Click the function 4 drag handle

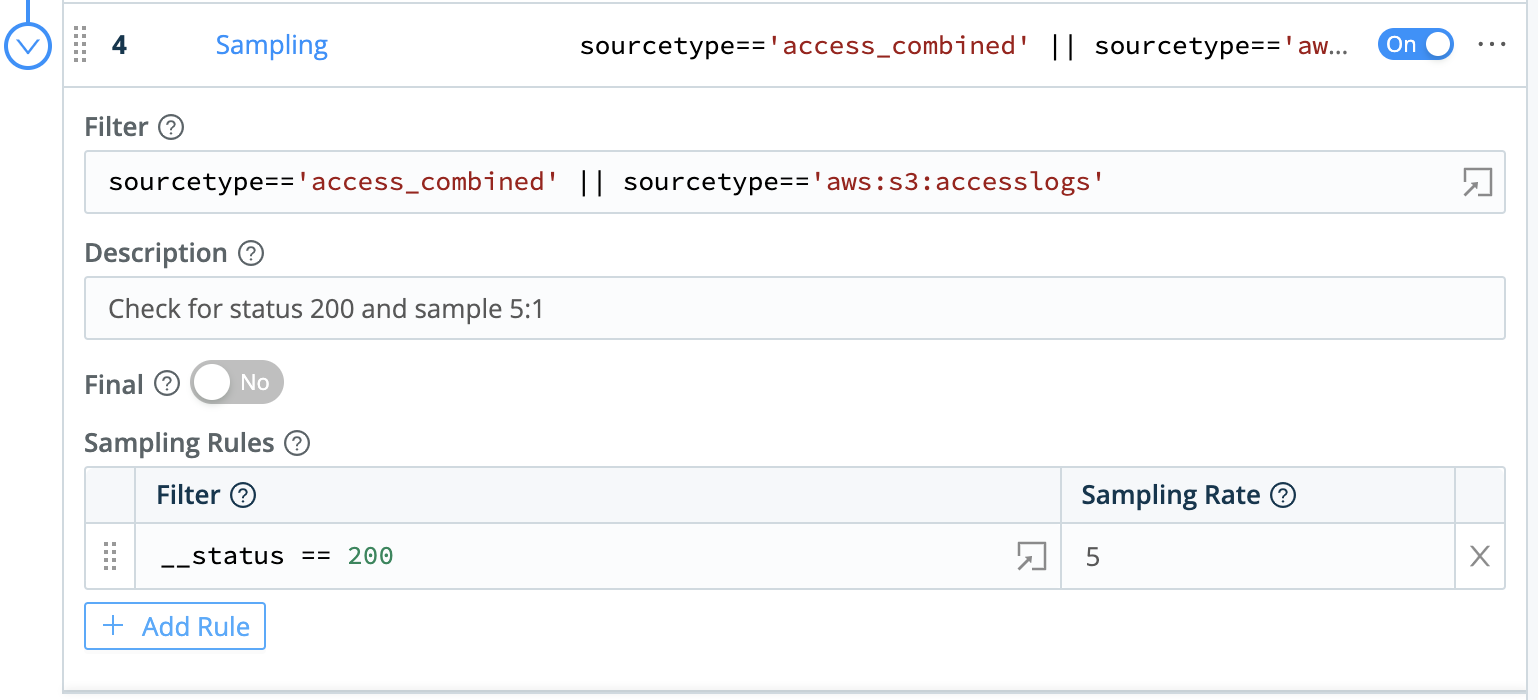(x=80, y=45)
